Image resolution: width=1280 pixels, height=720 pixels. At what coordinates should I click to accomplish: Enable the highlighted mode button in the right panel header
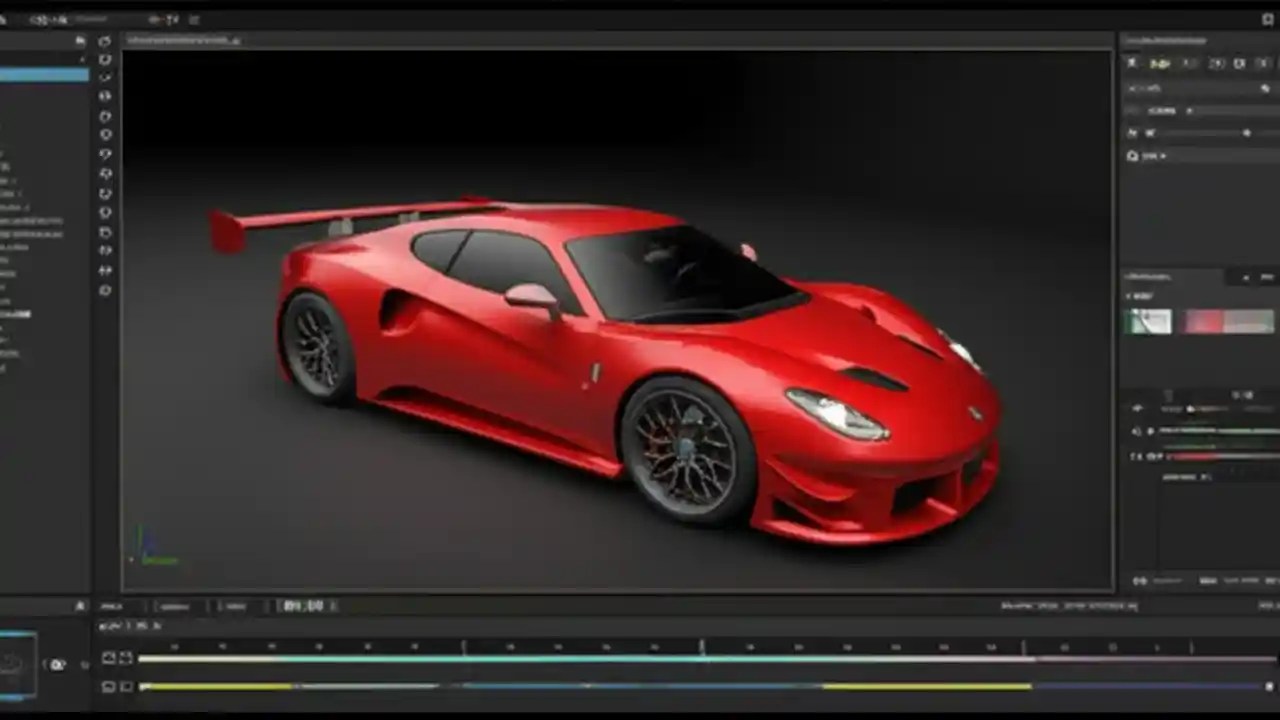coord(1160,63)
